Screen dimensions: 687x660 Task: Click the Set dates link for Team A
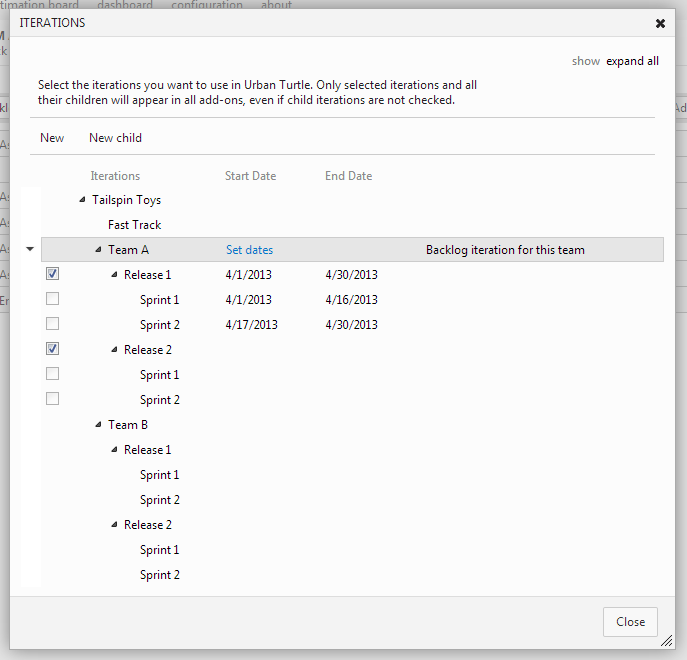[249, 250]
